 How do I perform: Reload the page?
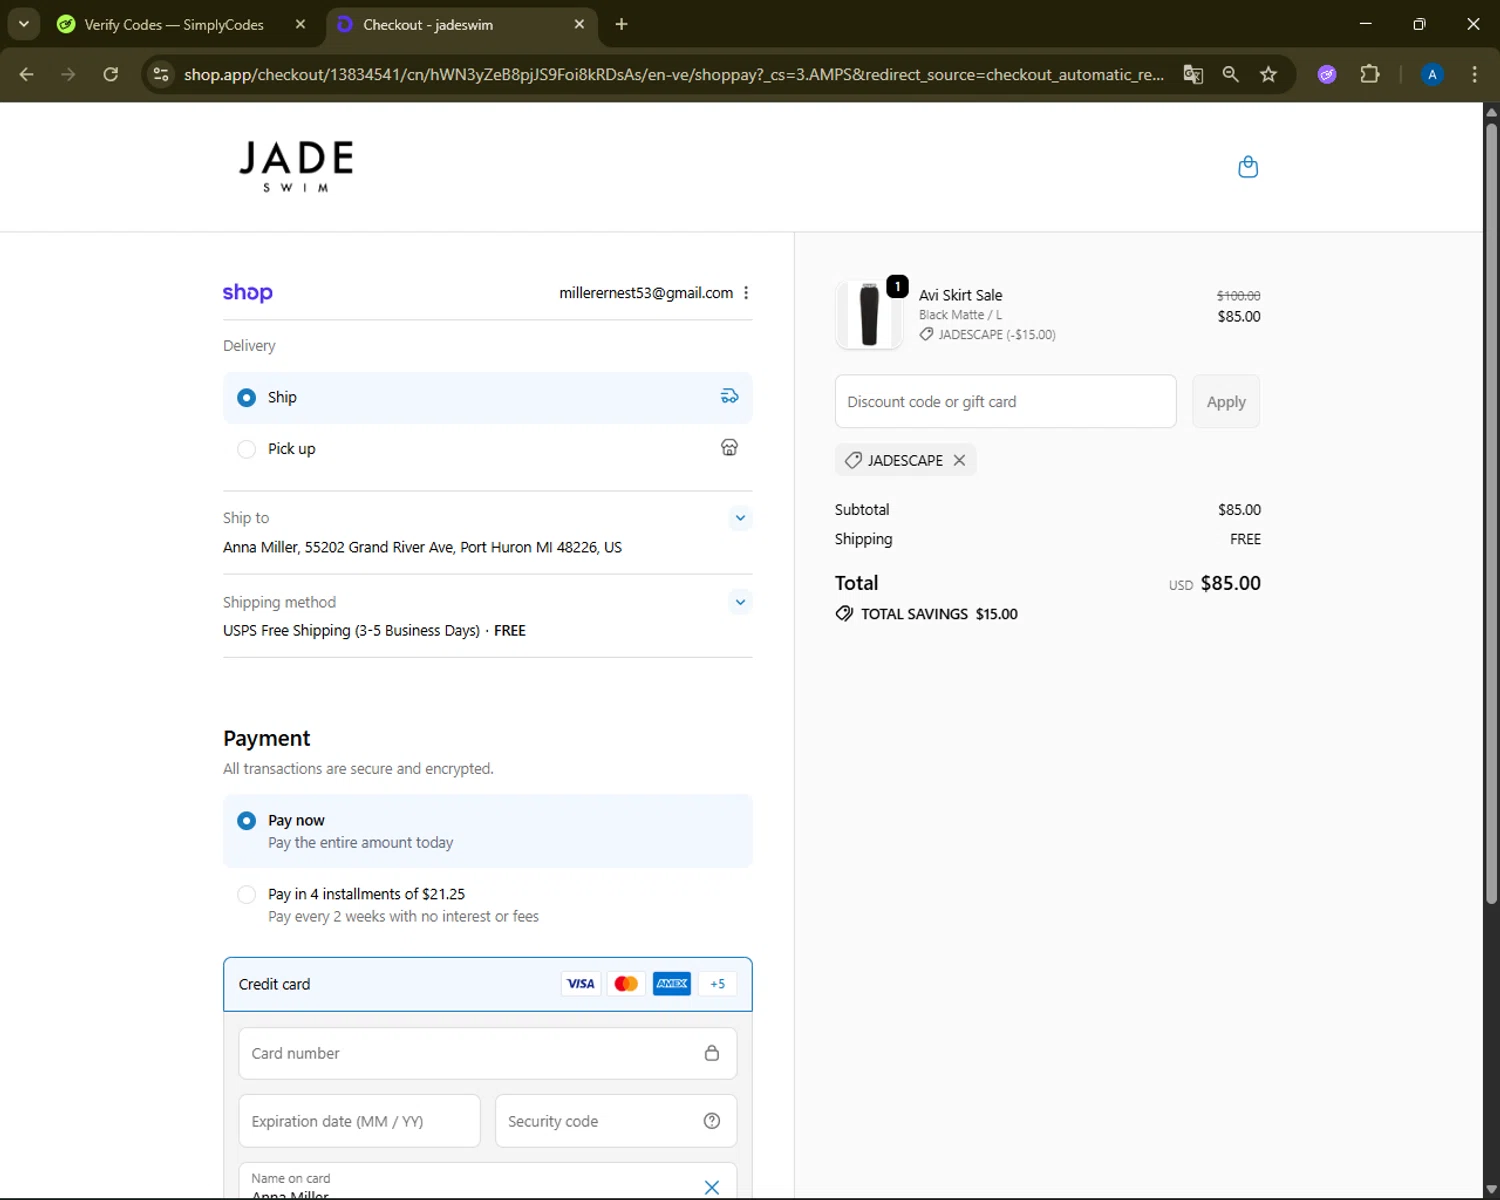111,75
